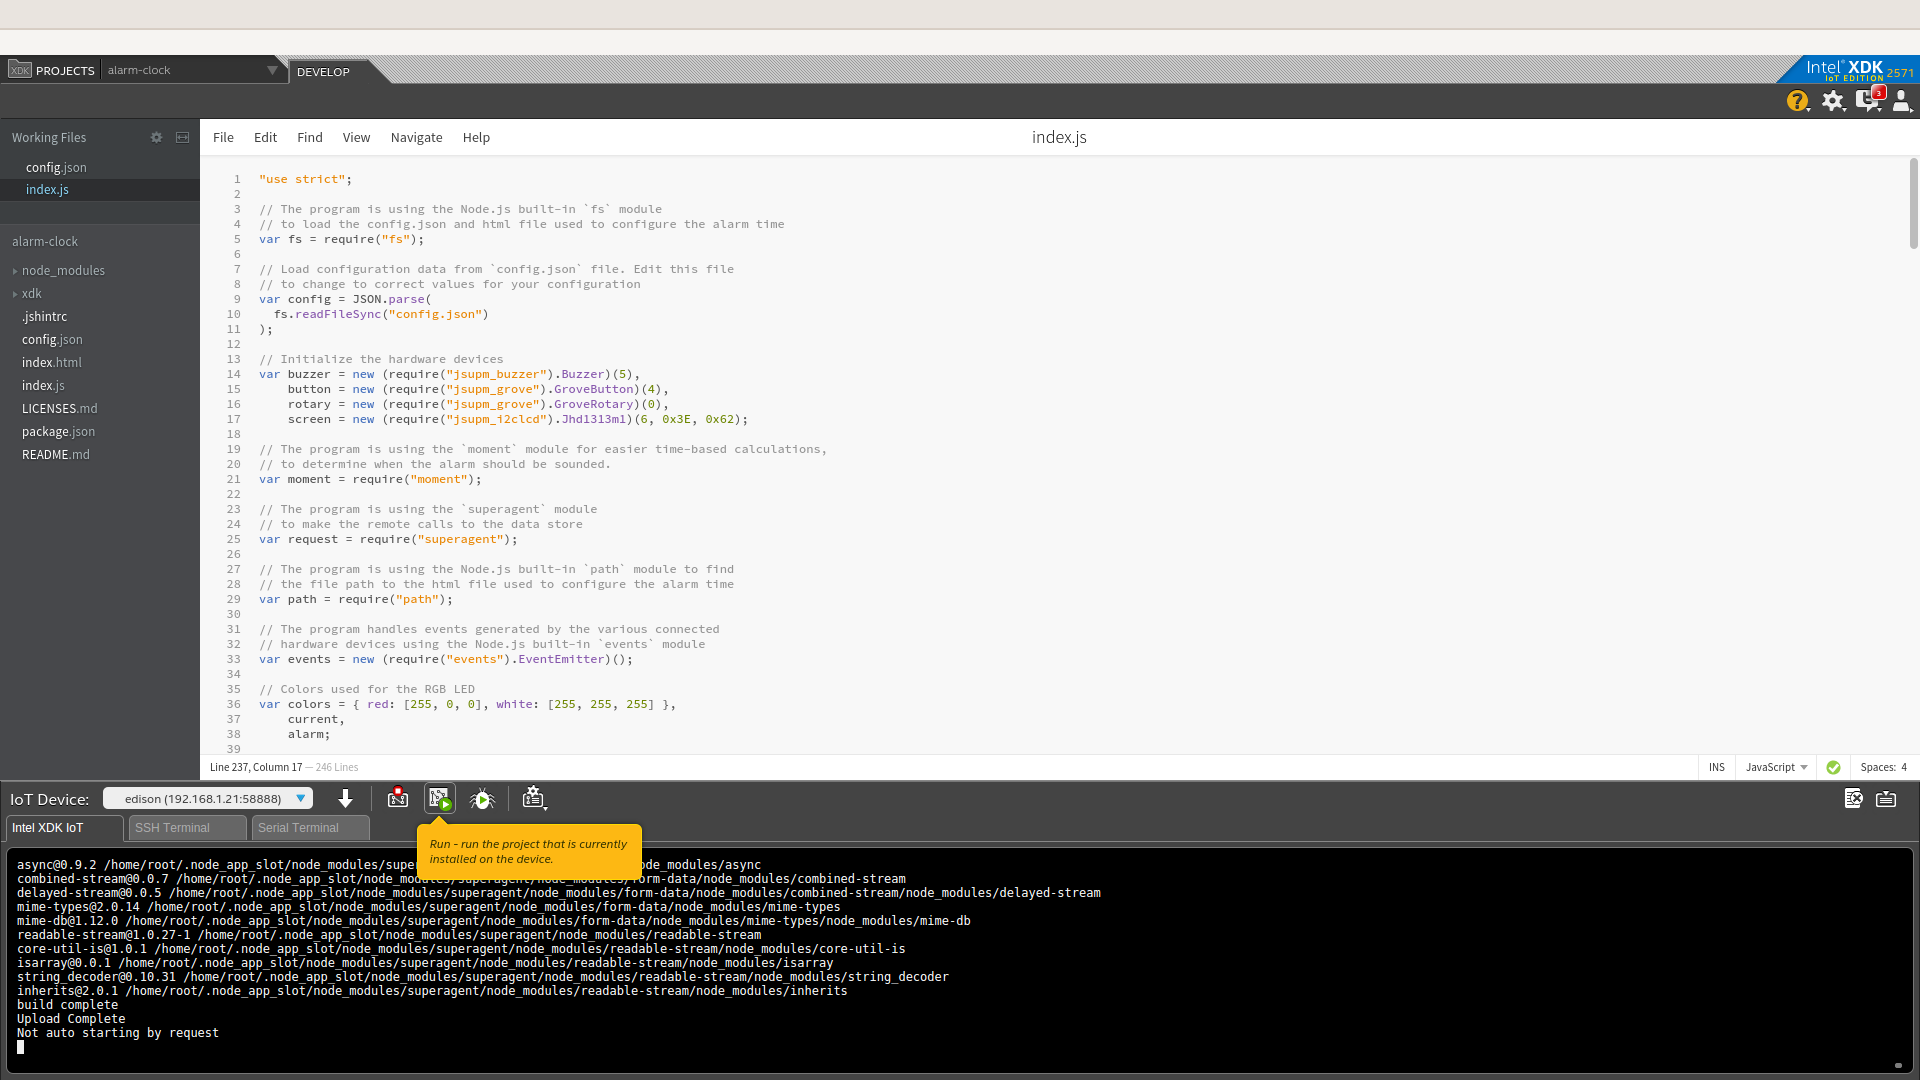1920x1080 pixels.
Task: Start the Debug bug icon
Action: tap(482, 798)
